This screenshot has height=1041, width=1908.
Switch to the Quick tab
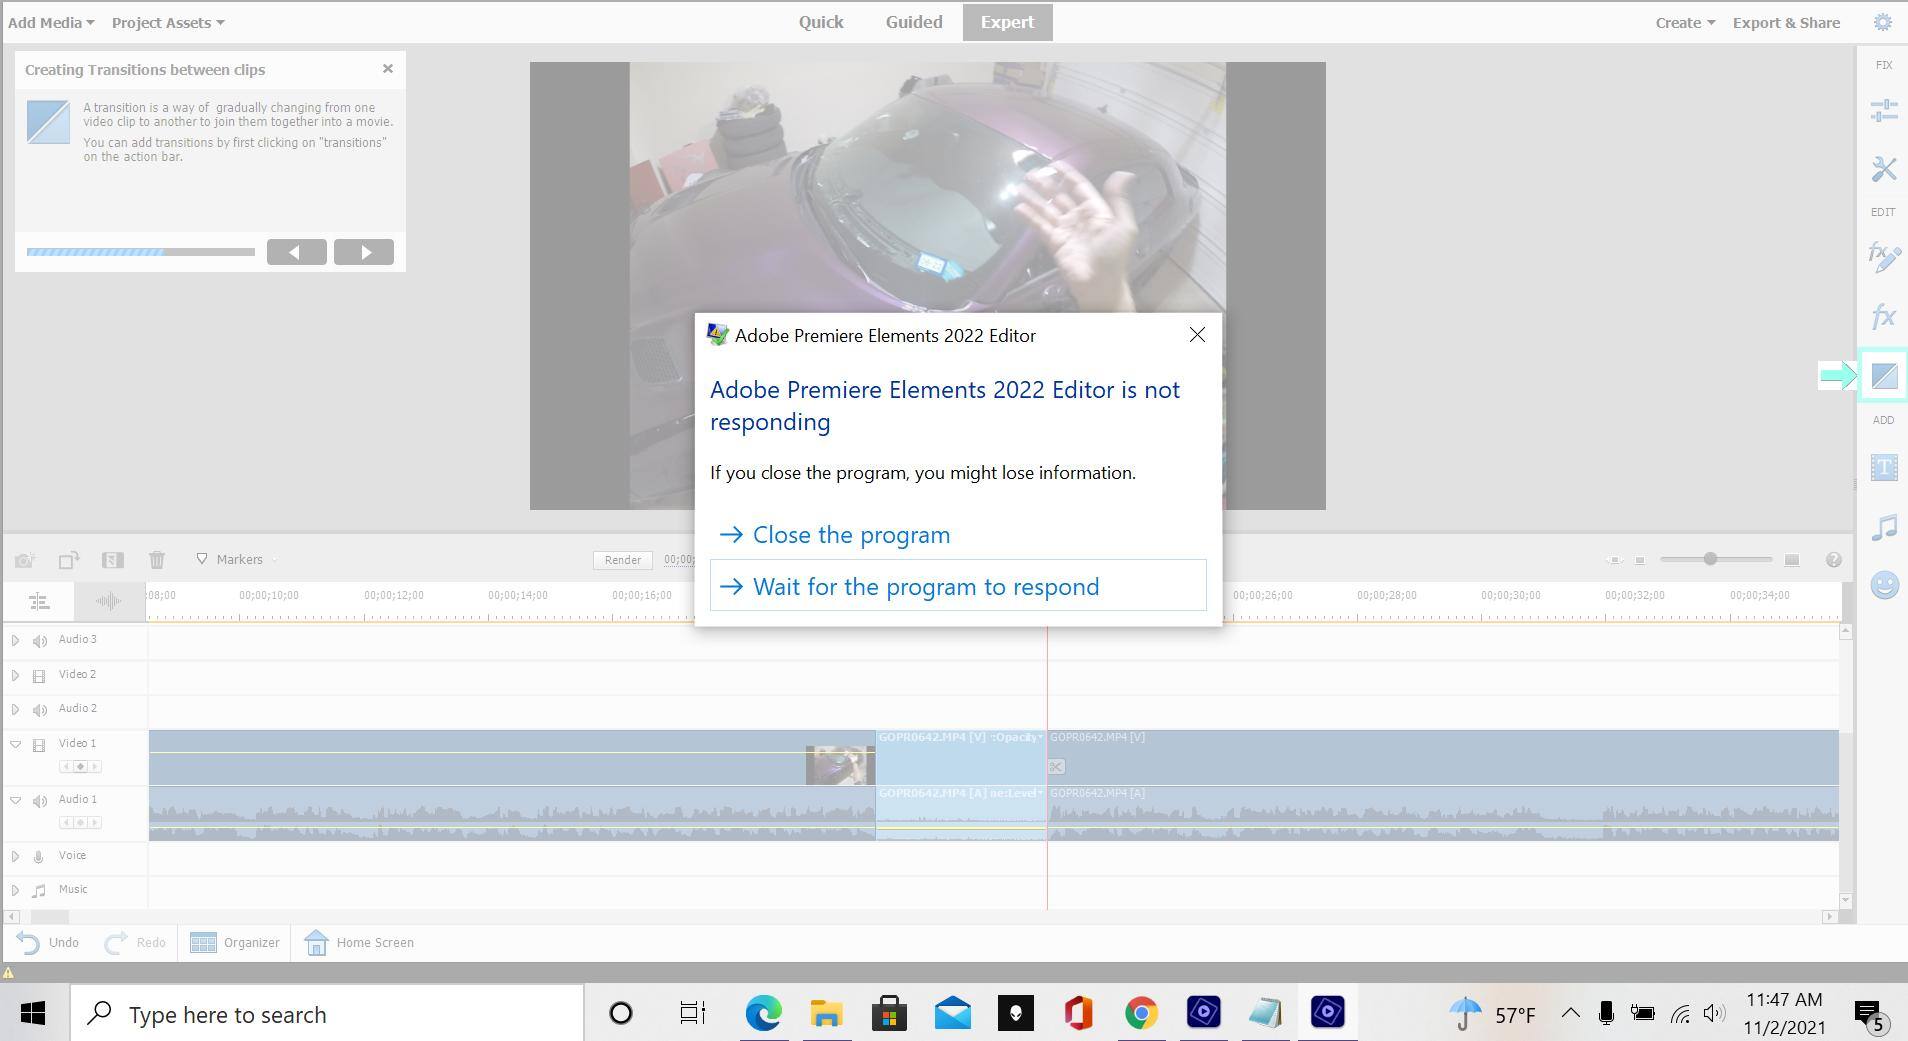click(820, 22)
